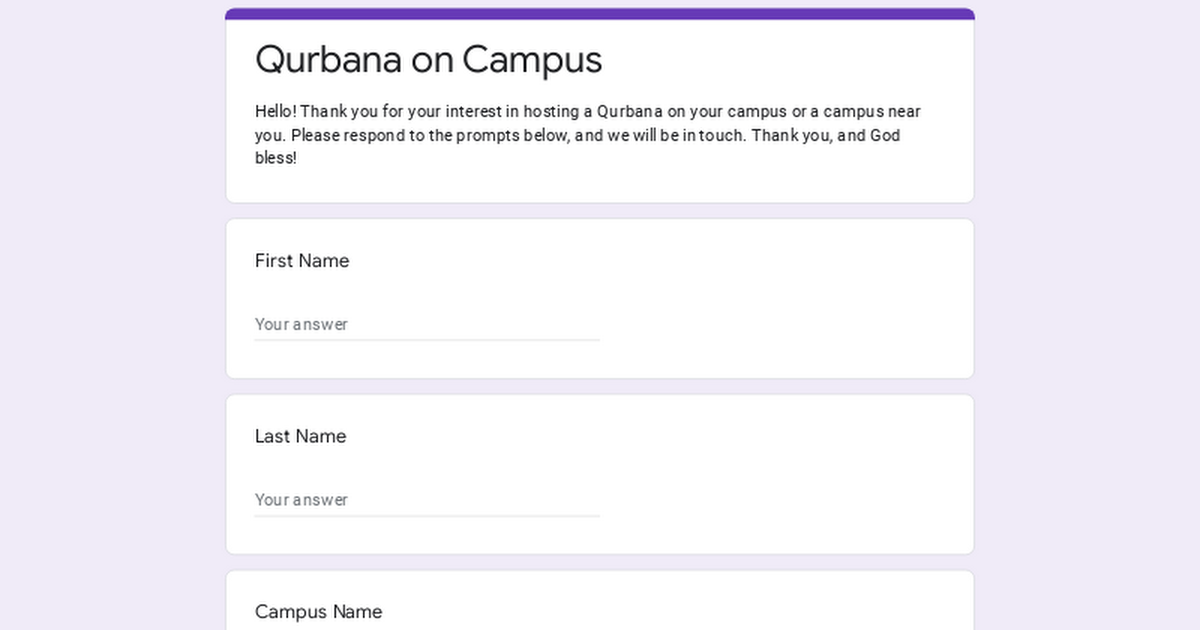Click "bless!" at end of description
Viewport: 1200px width, 630px height.
pos(276,158)
